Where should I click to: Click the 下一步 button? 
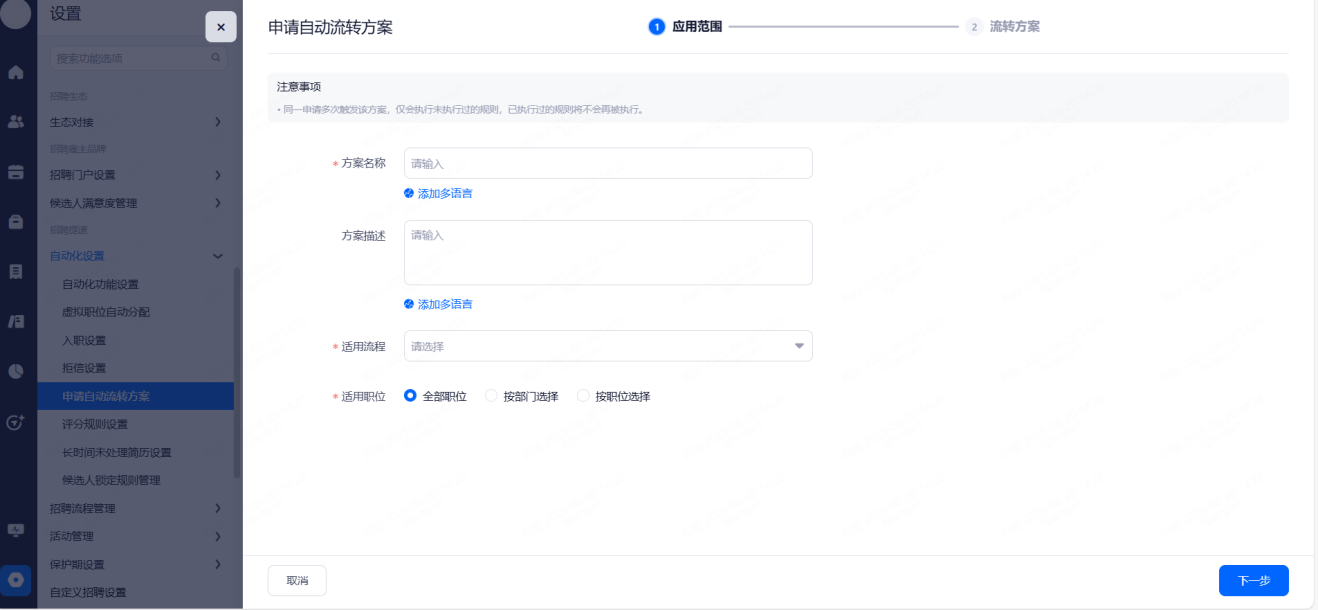pos(1253,580)
